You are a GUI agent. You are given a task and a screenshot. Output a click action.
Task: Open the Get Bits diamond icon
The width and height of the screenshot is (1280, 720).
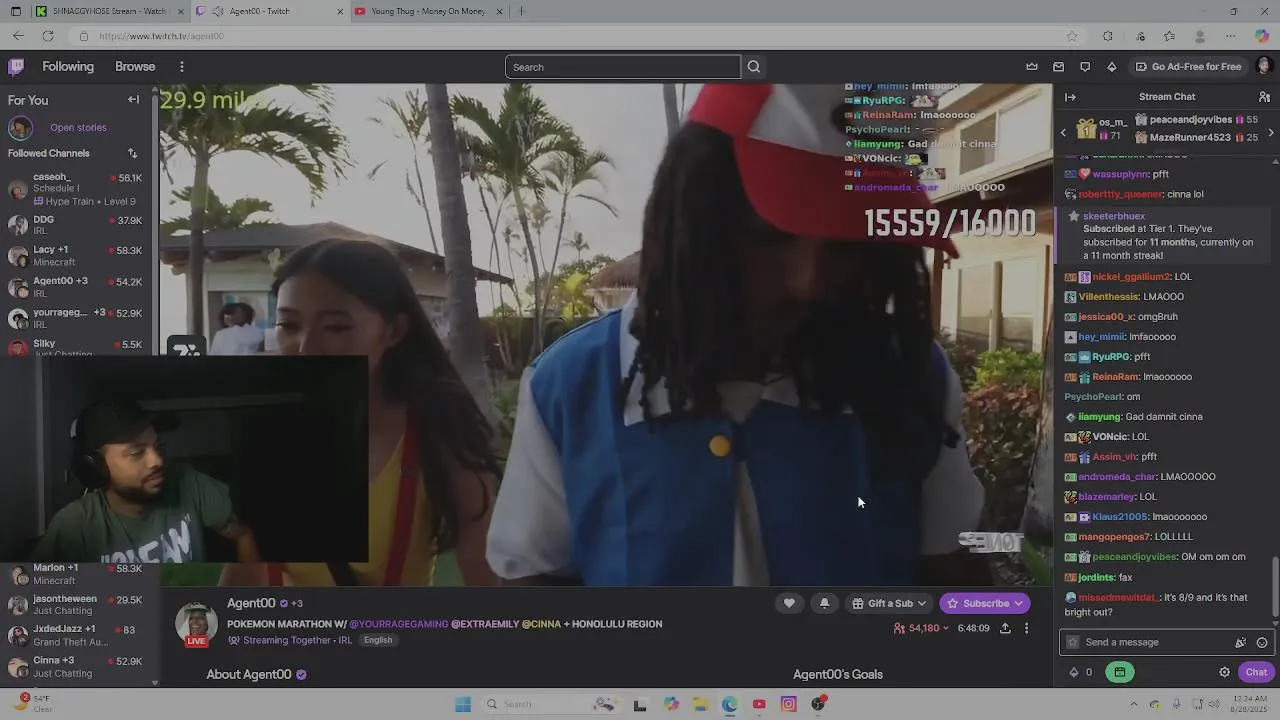coord(1111,67)
